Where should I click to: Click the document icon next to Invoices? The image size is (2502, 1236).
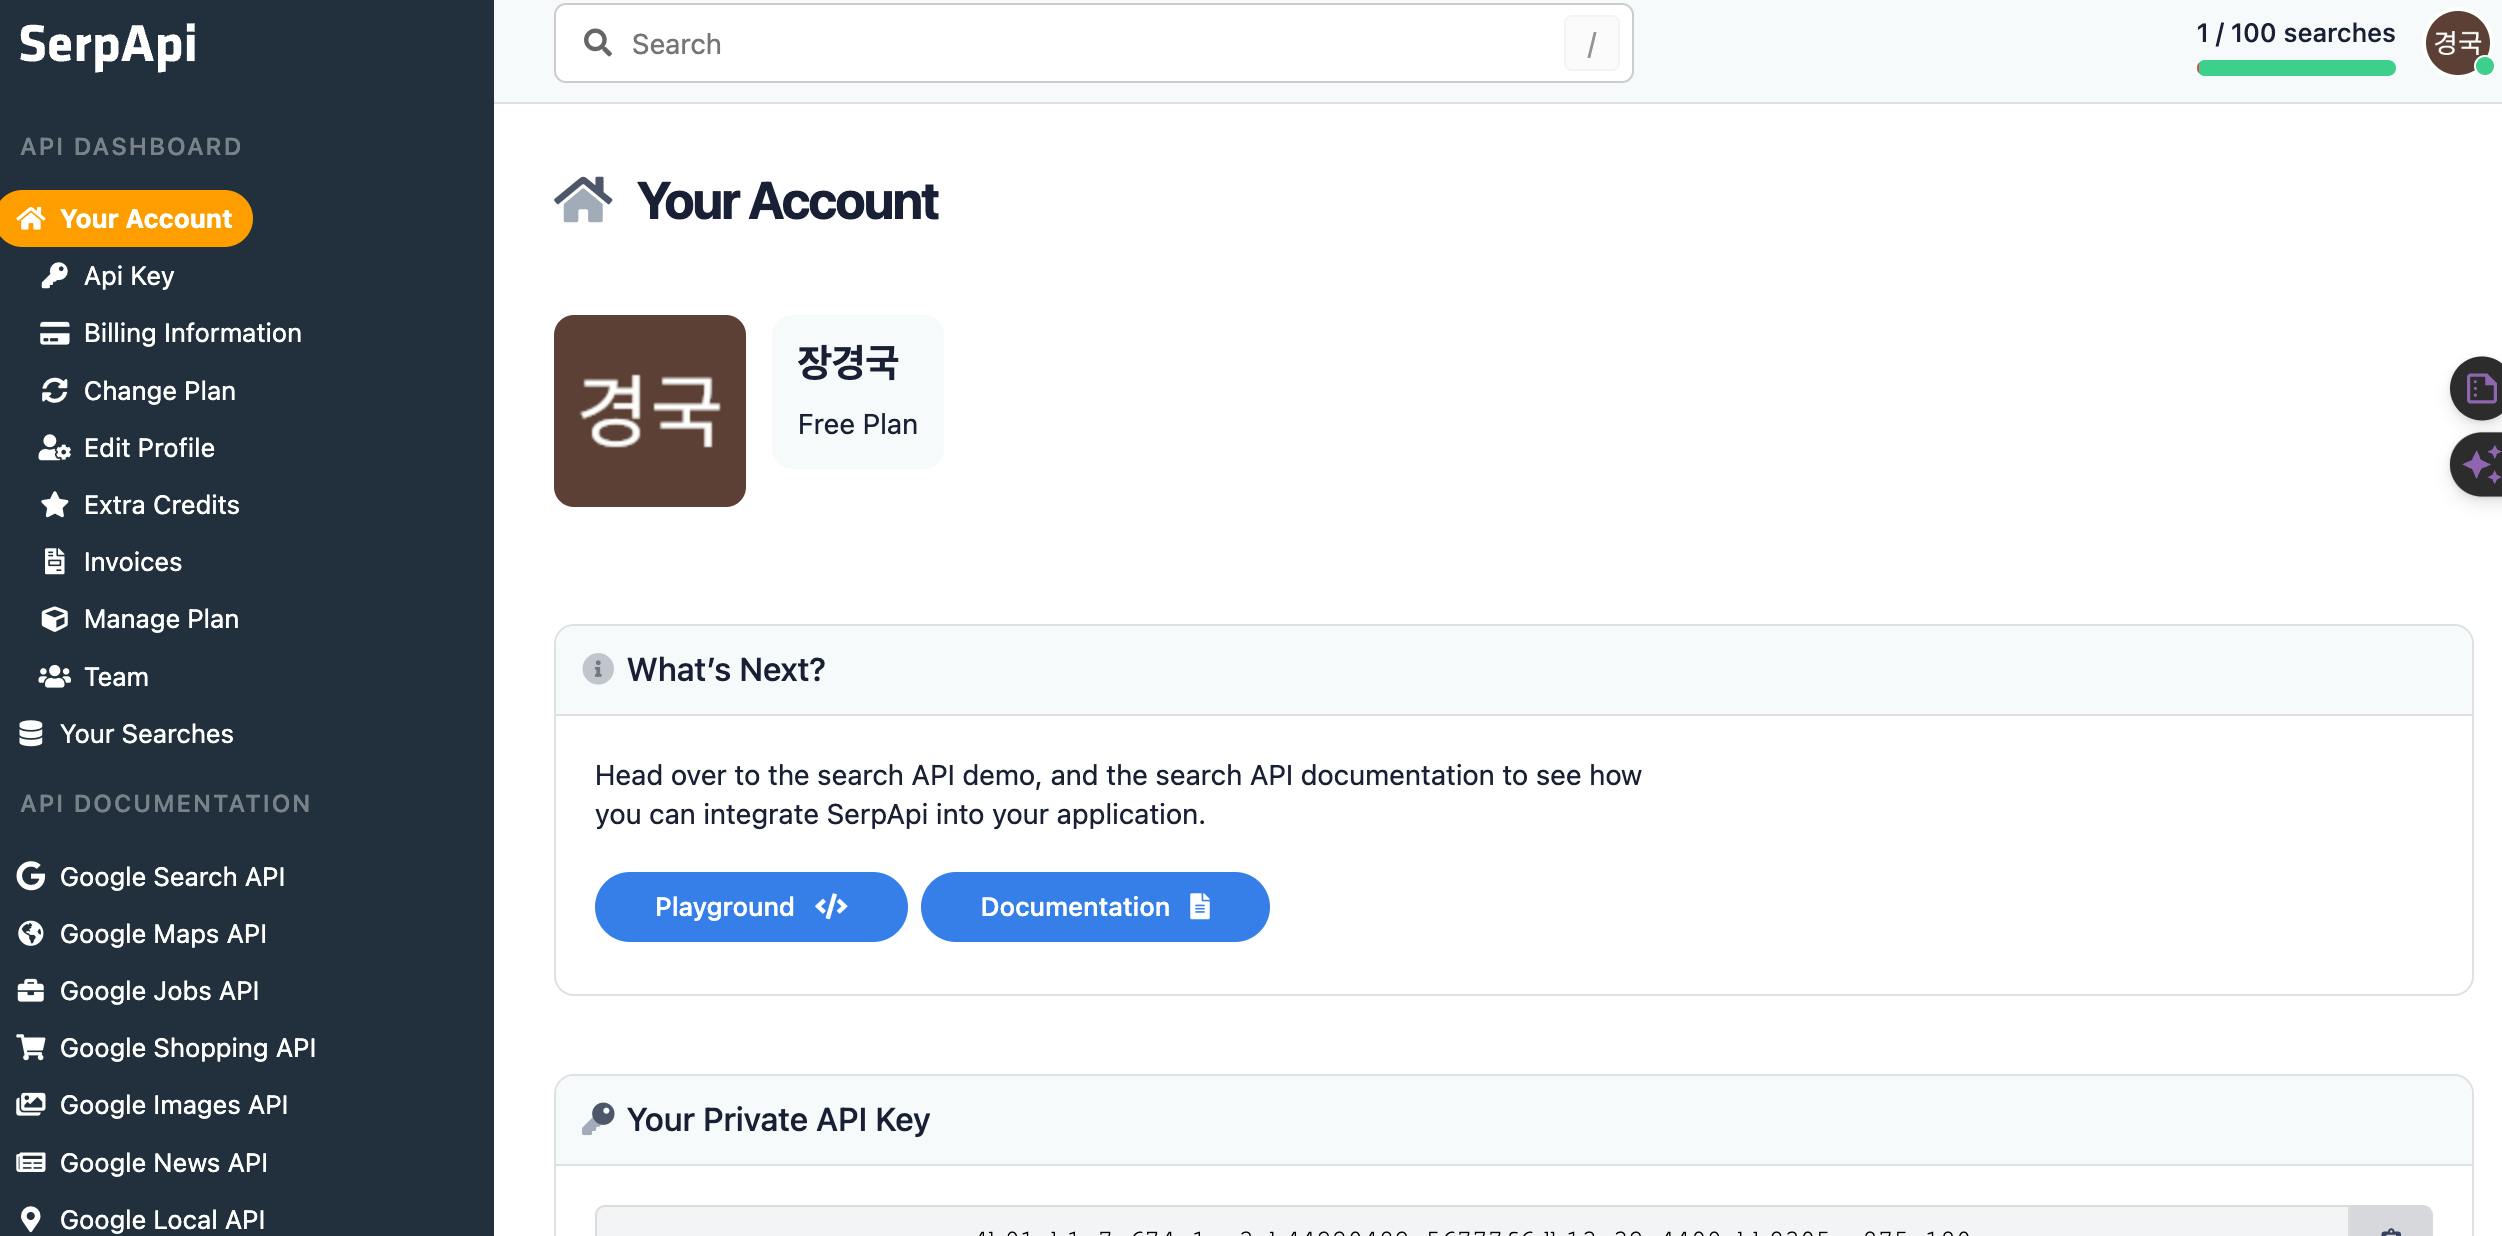[54, 561]
